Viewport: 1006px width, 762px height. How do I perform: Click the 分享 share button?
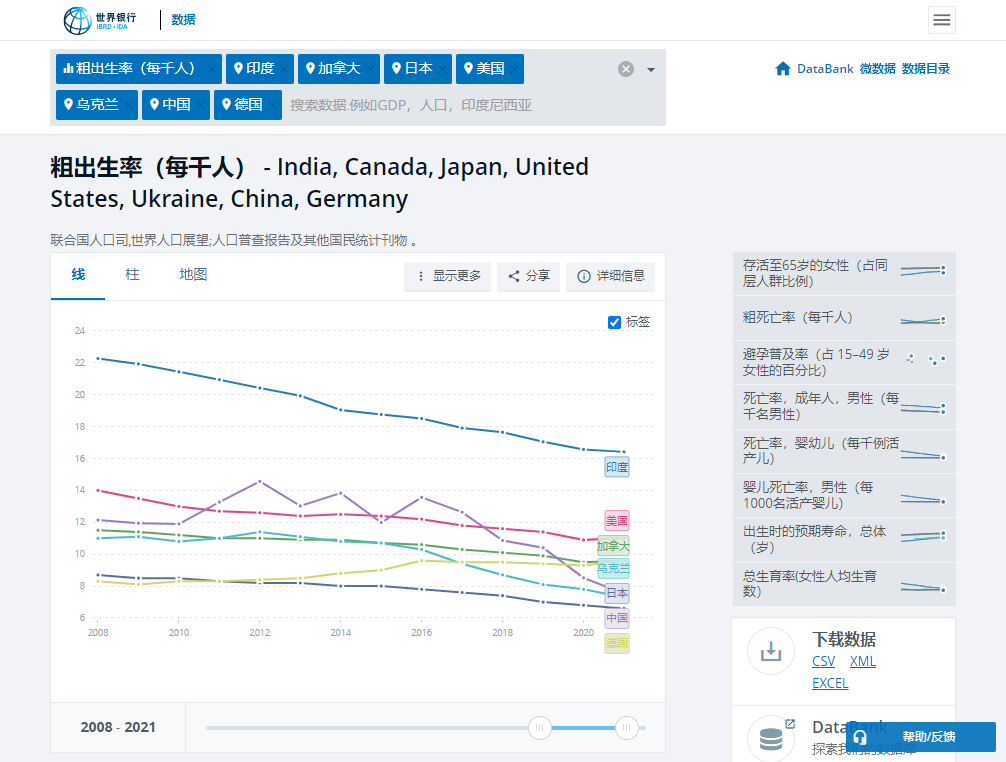529,276
